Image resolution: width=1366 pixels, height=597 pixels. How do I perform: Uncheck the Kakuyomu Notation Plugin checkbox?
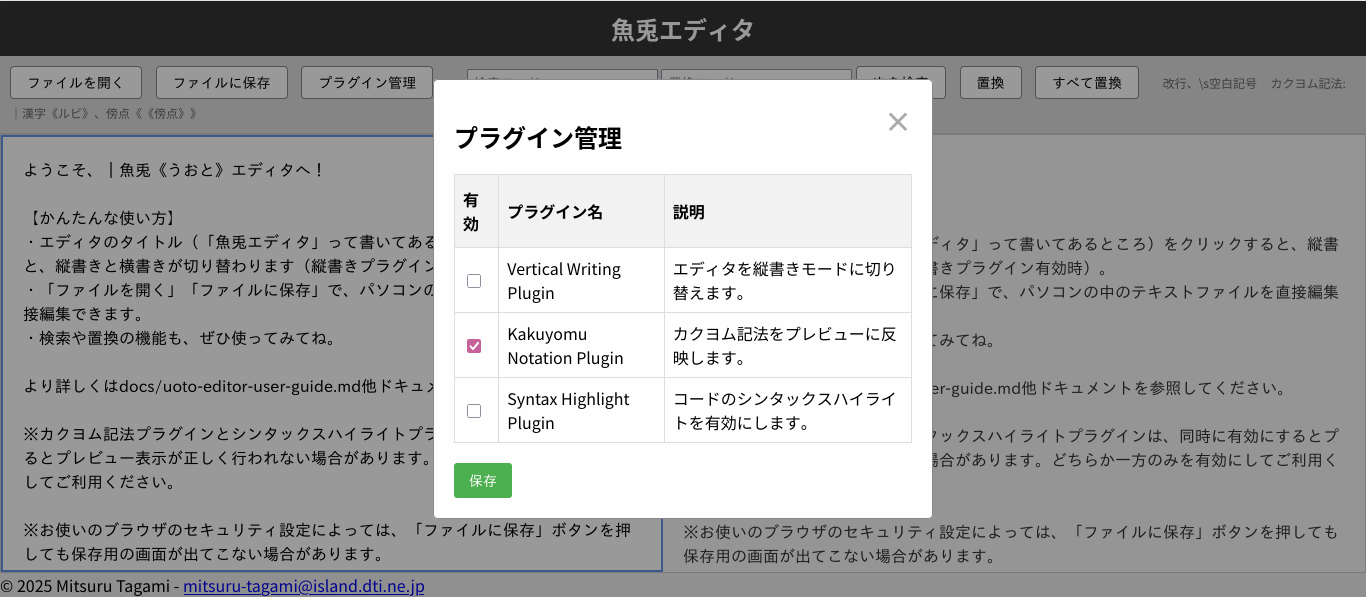(474, 346)
